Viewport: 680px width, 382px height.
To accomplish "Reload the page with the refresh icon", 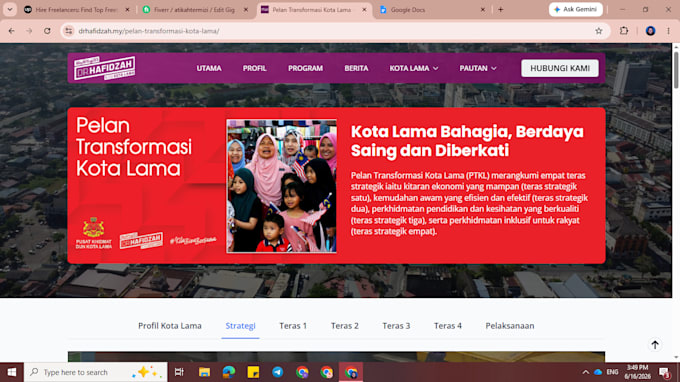I will tap(47, 31).
